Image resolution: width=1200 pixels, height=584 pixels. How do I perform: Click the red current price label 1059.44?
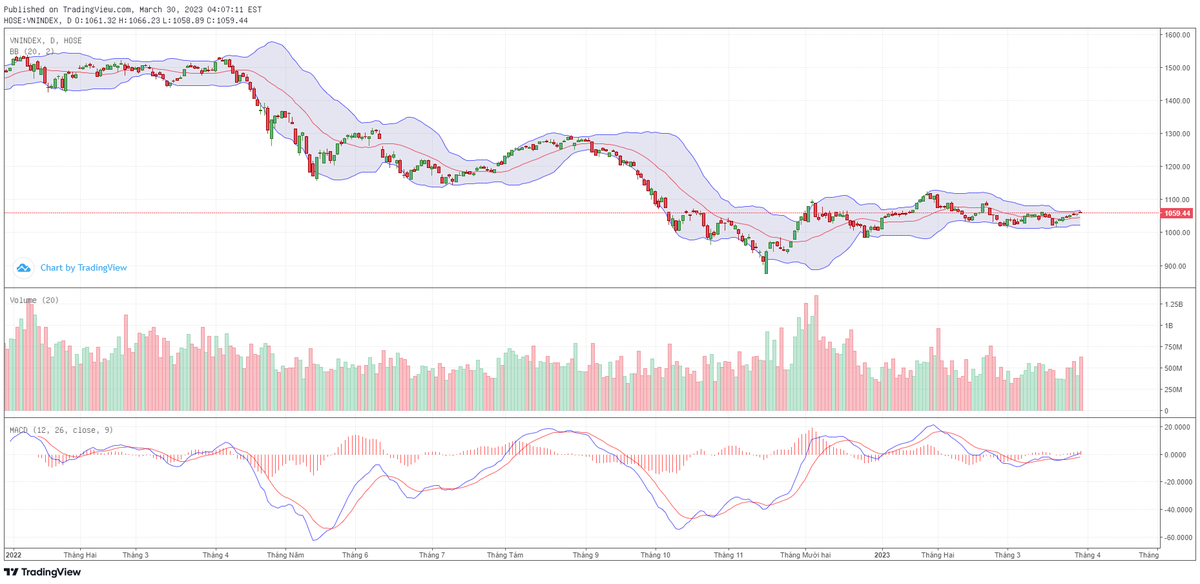tap(1176, 213)
